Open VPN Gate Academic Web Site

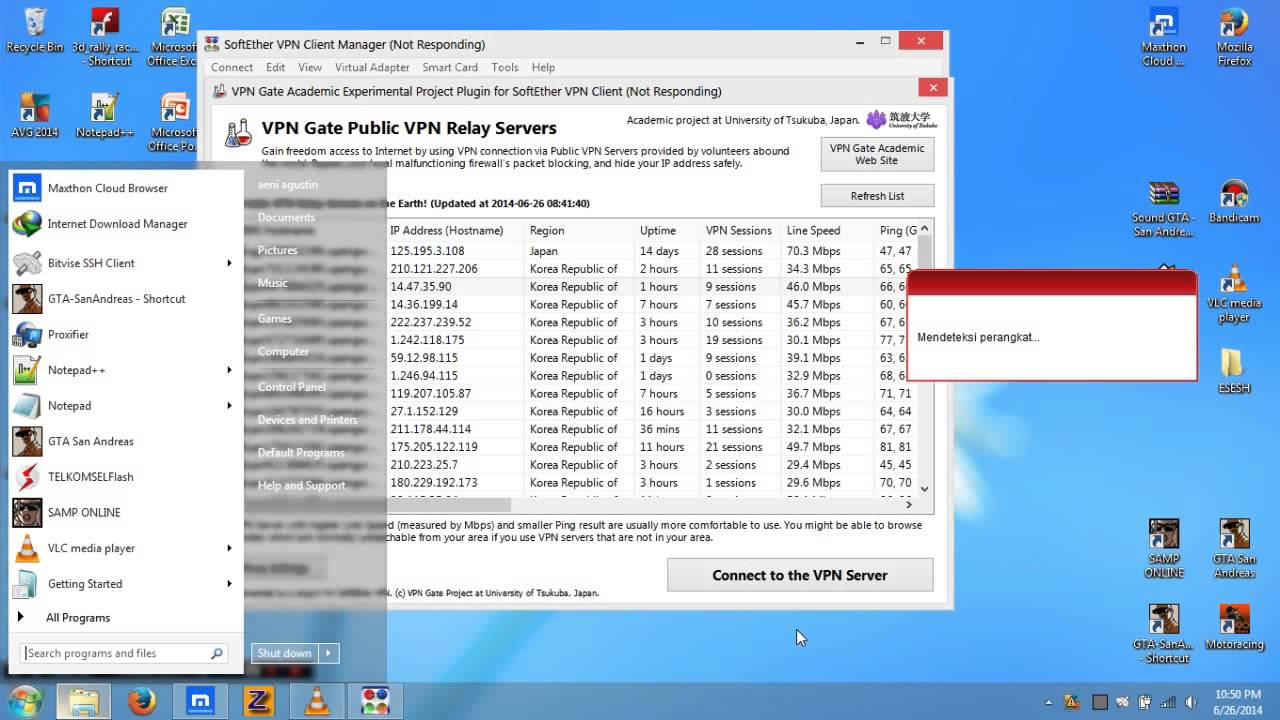(877, 154)
